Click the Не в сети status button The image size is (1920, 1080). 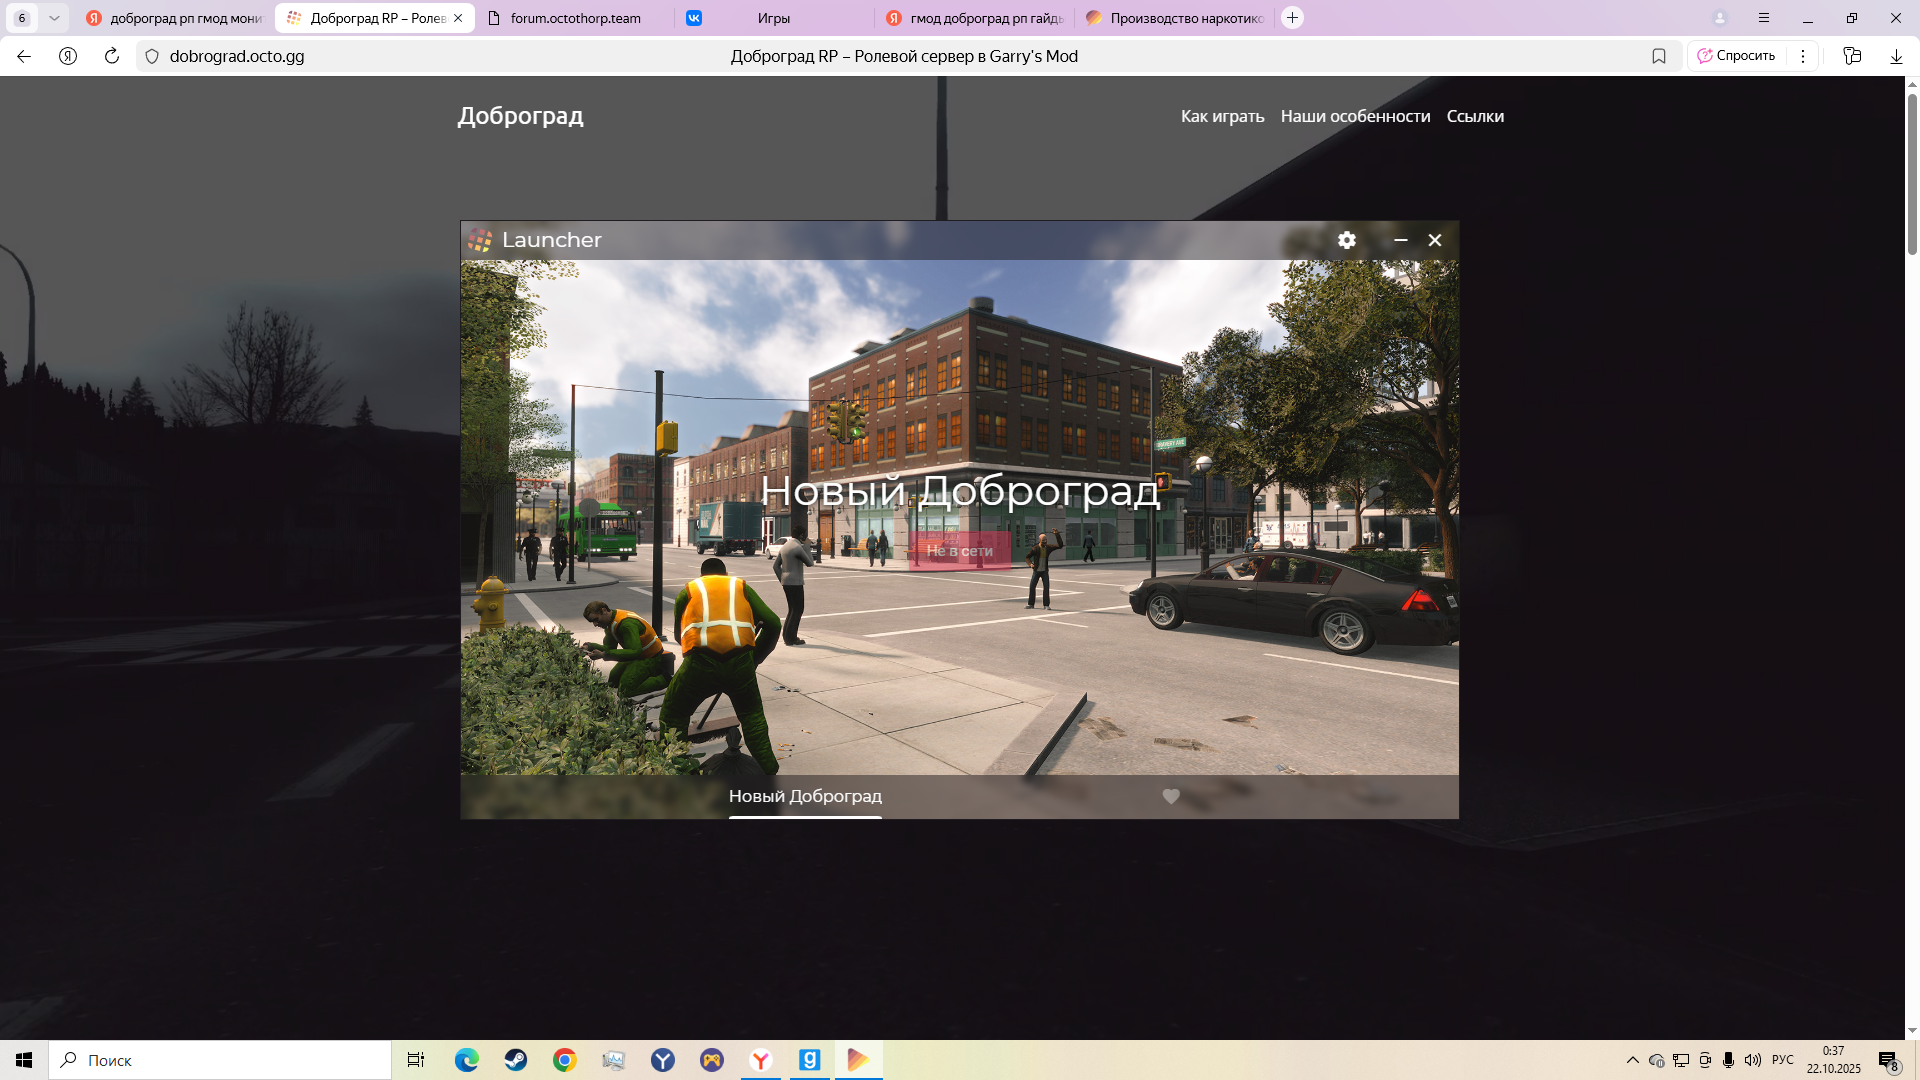pos(959,551)
